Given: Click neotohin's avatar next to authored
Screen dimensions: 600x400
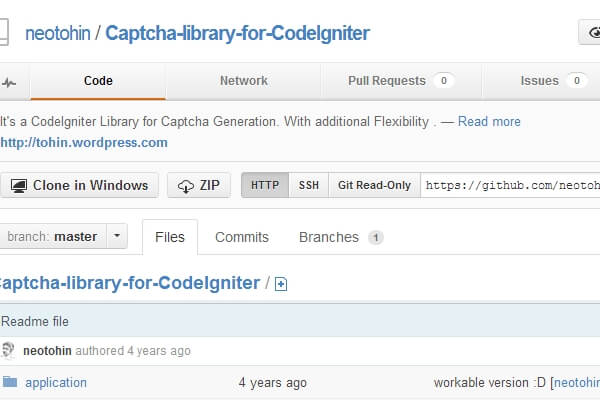Looking at the screenshot, I should coord(8,351).
